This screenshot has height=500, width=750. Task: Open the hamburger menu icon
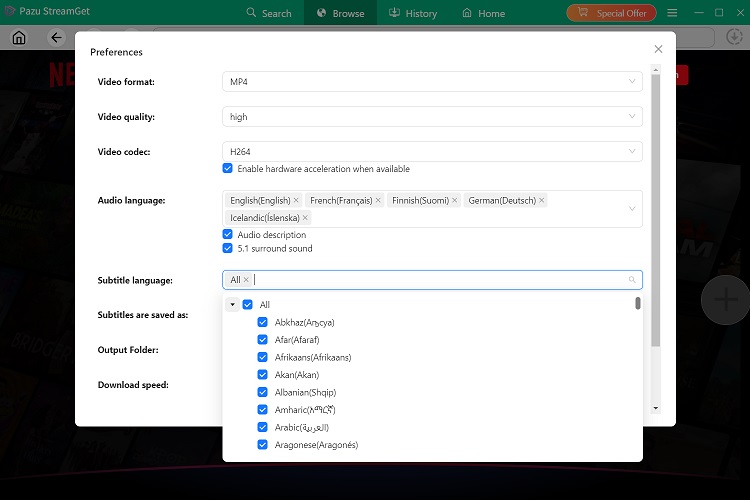672,13
